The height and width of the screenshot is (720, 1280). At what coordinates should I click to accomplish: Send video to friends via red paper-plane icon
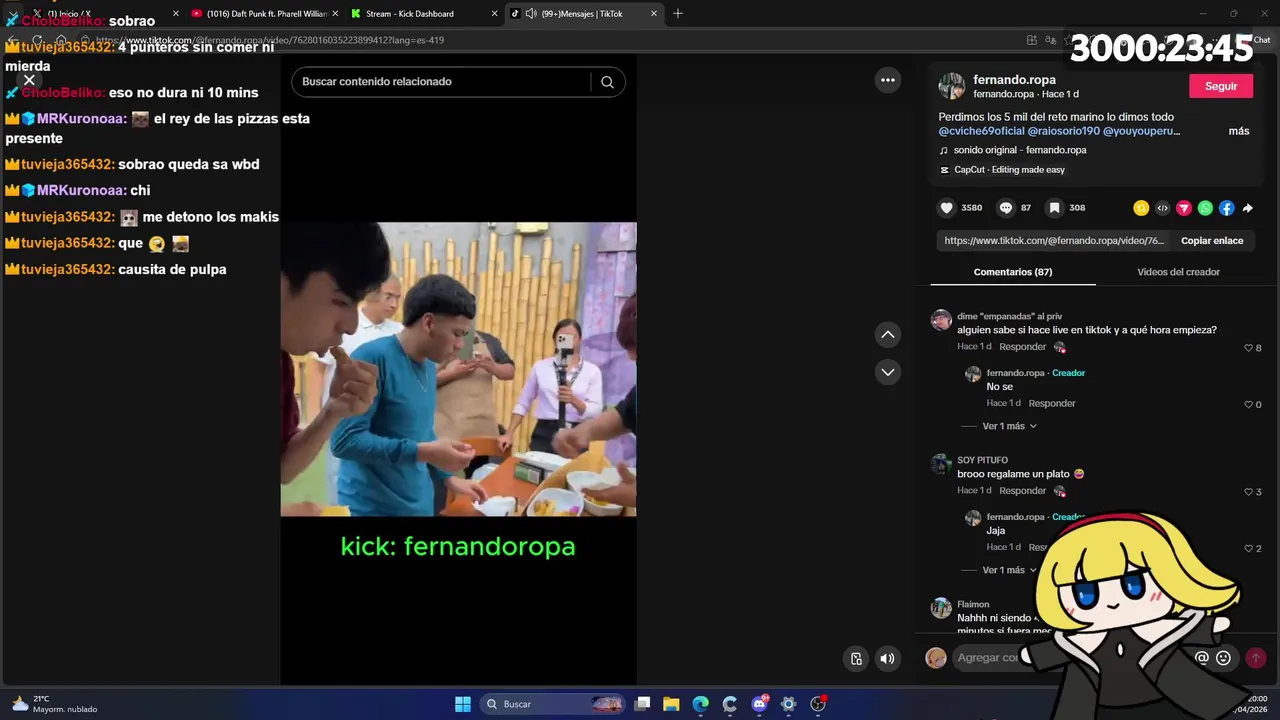pos(1184,208)
